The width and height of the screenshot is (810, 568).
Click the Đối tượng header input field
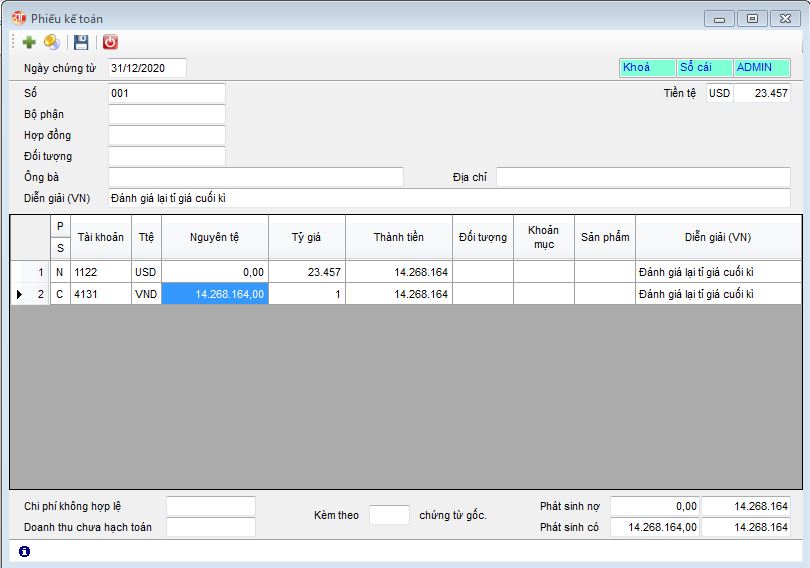pyautogui.click(x=167, y=156)
